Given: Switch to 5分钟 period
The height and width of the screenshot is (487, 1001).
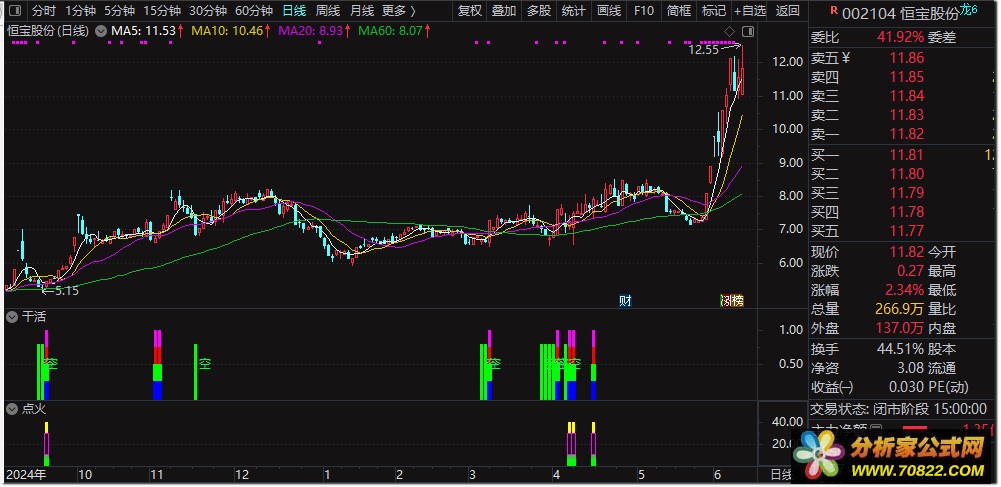Looking at the screenshot, I should (x=119, y=11).
